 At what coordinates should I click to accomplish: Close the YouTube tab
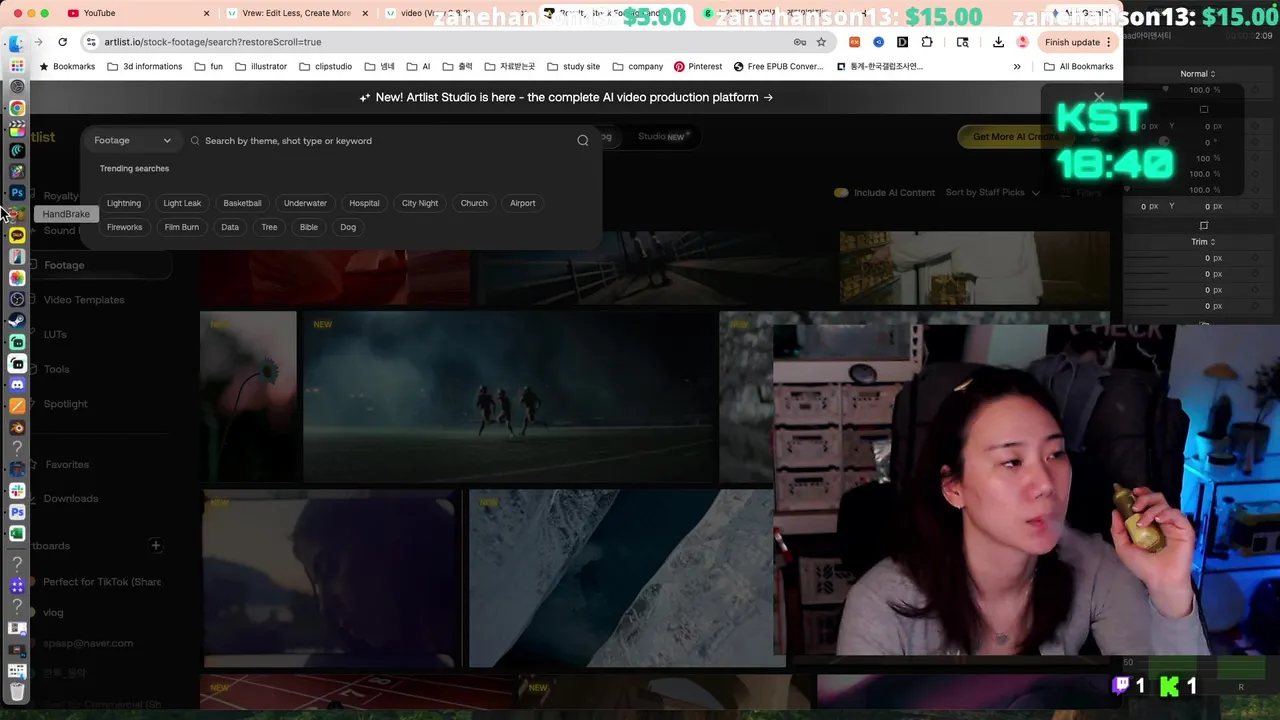tap(207, 13)
